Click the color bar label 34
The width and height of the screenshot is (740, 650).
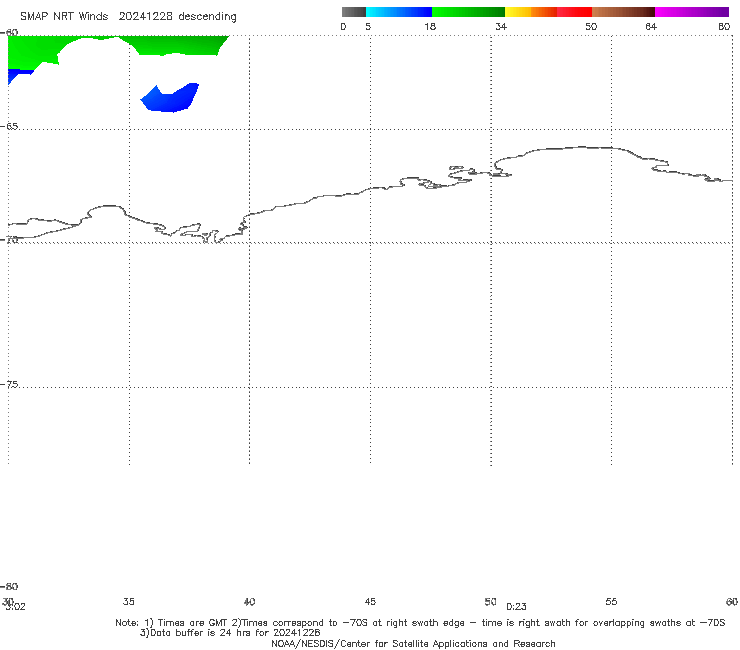click(x=501, y=27)
